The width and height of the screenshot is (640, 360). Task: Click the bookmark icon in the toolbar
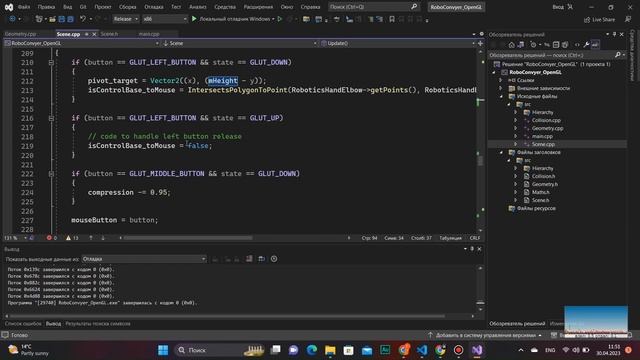pos(392,19)
